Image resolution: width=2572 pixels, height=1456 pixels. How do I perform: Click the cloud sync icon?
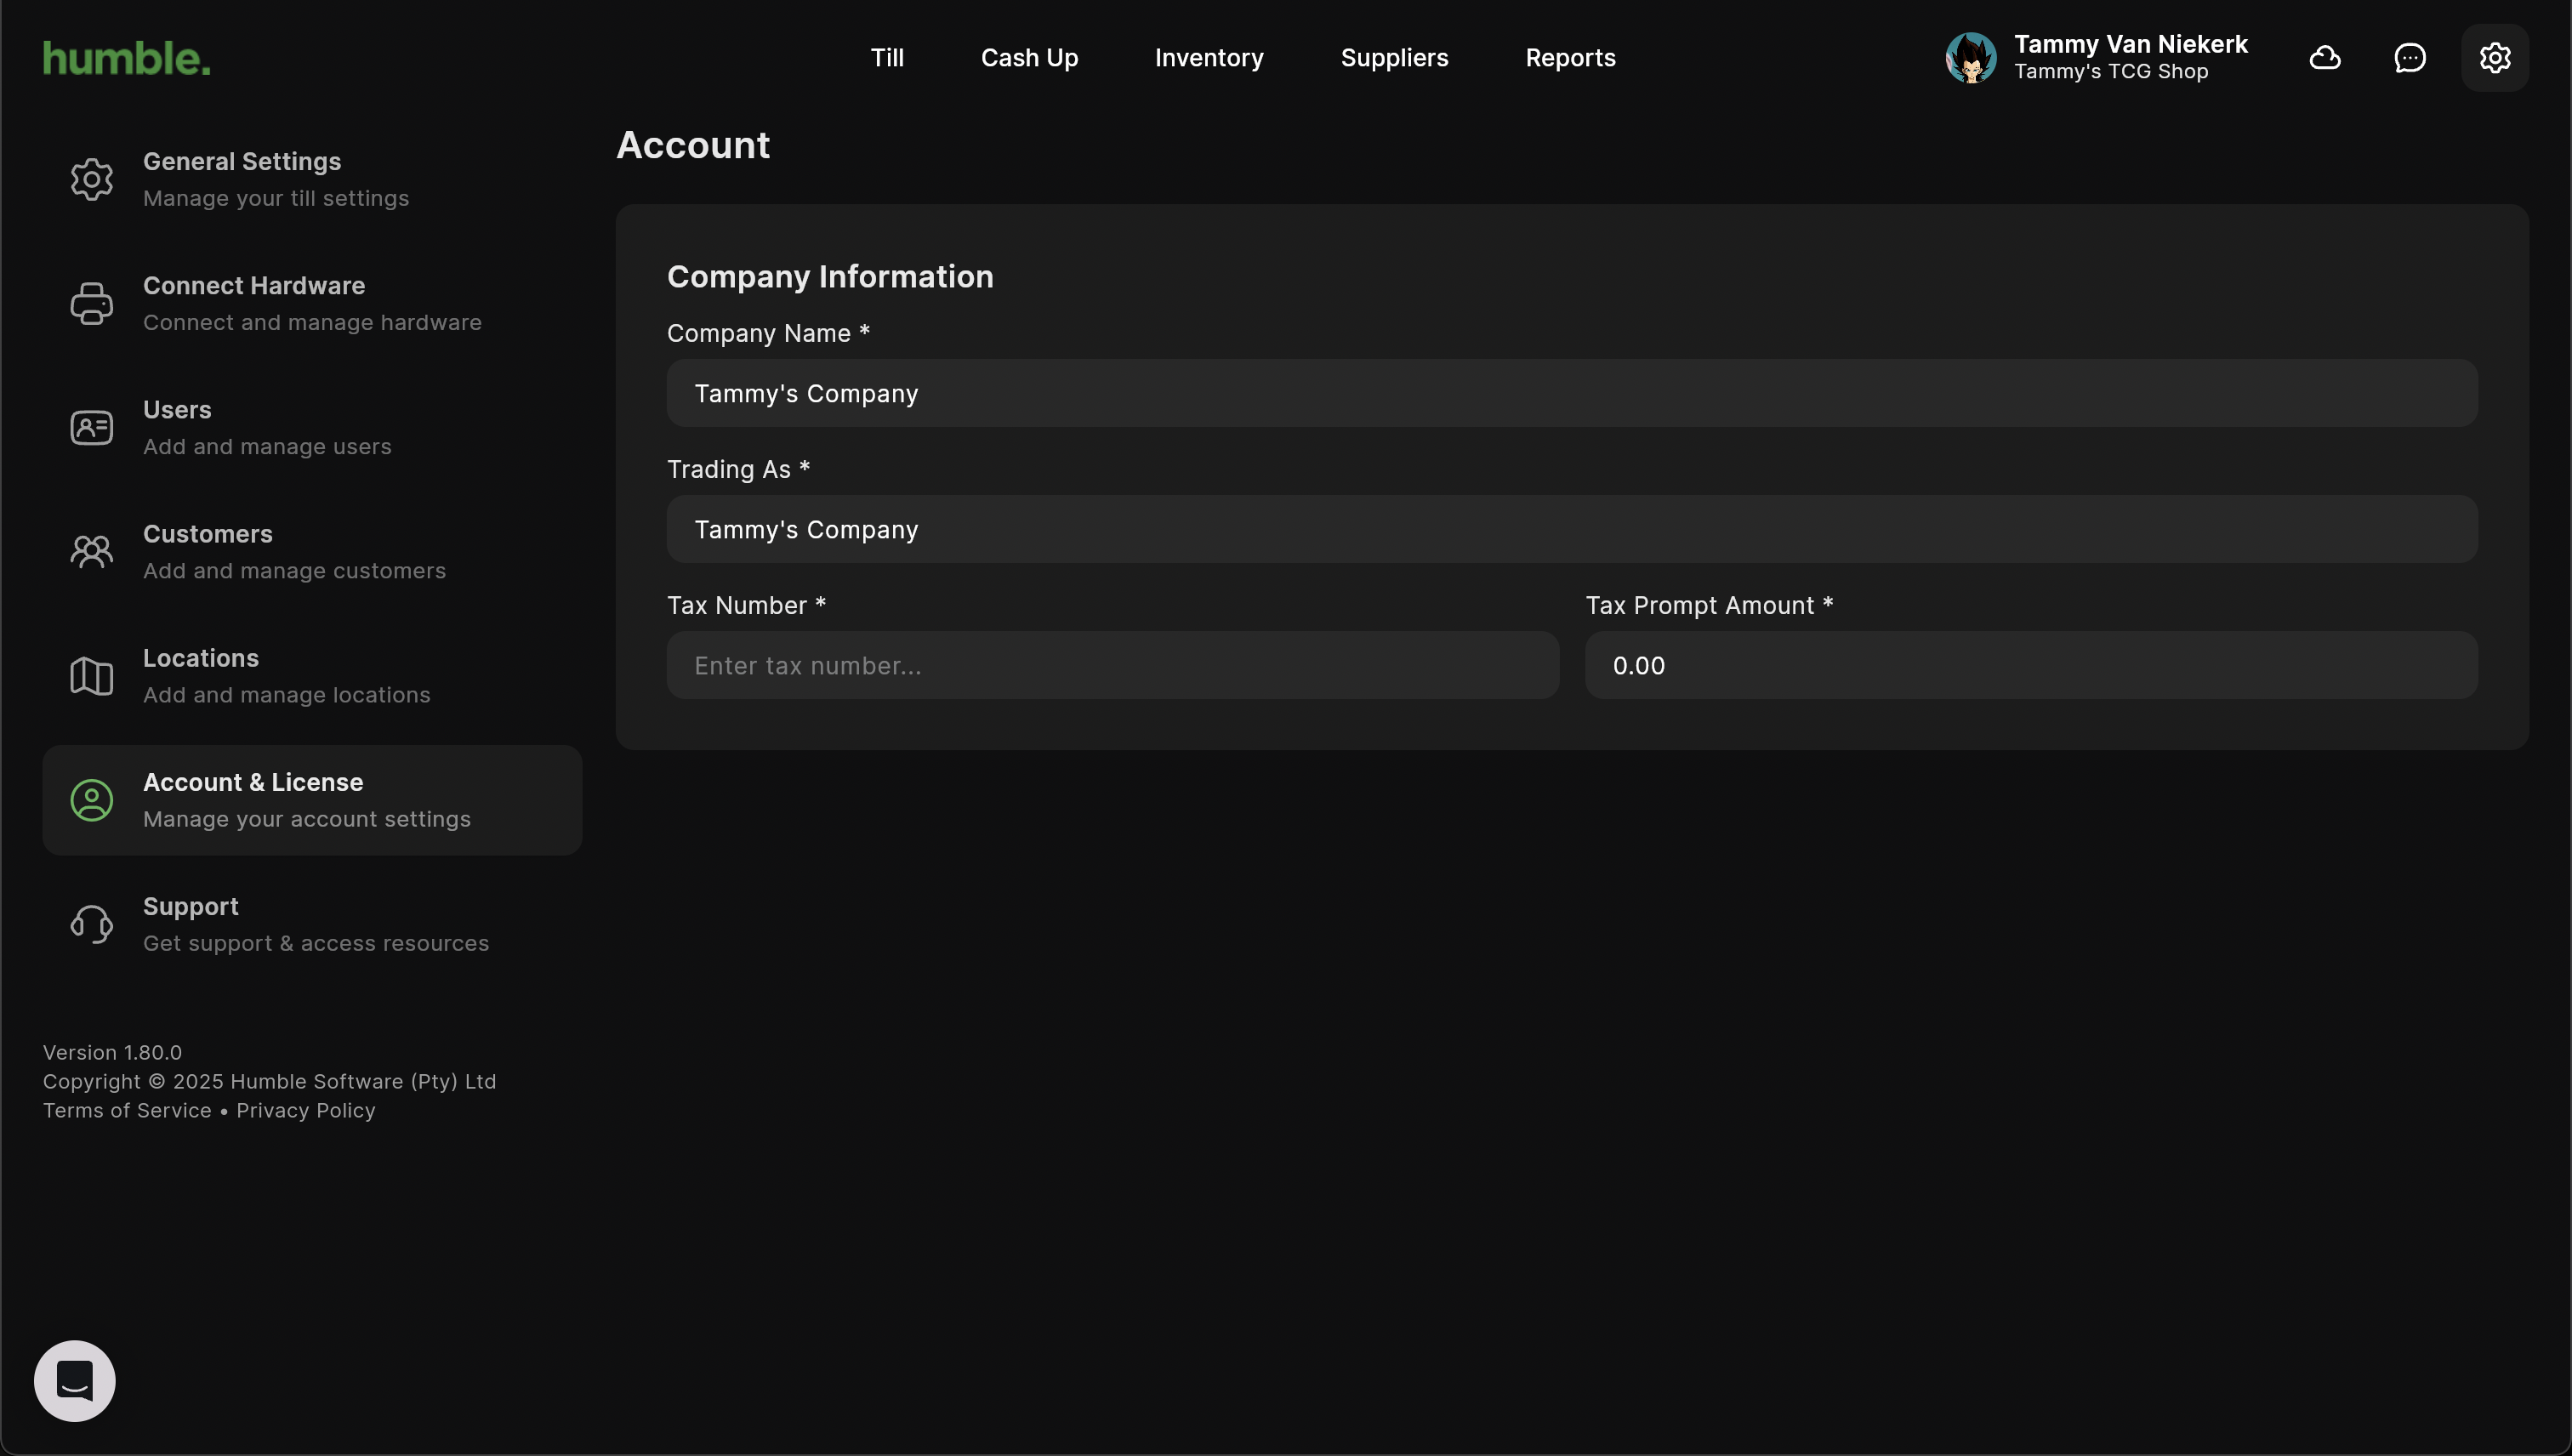pyautogui.click(x=2325, y=58)
